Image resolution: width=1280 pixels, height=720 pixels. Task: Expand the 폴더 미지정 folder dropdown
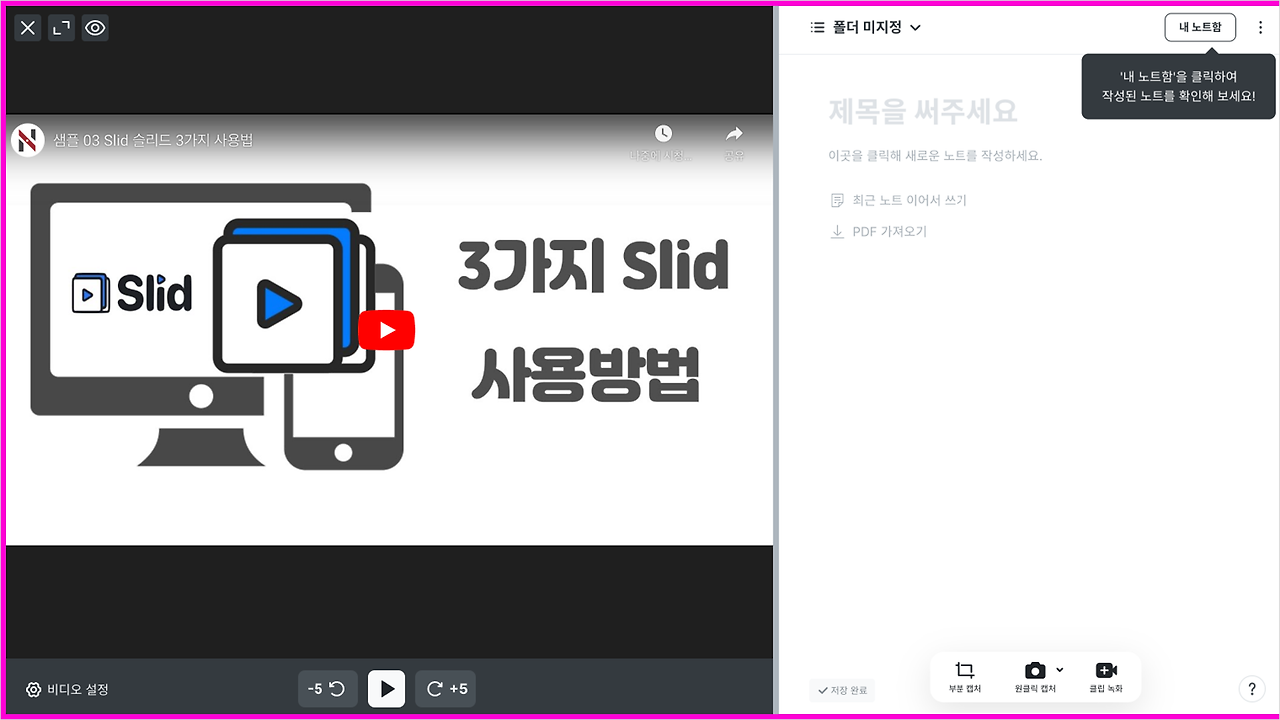(x=918, y=27)
